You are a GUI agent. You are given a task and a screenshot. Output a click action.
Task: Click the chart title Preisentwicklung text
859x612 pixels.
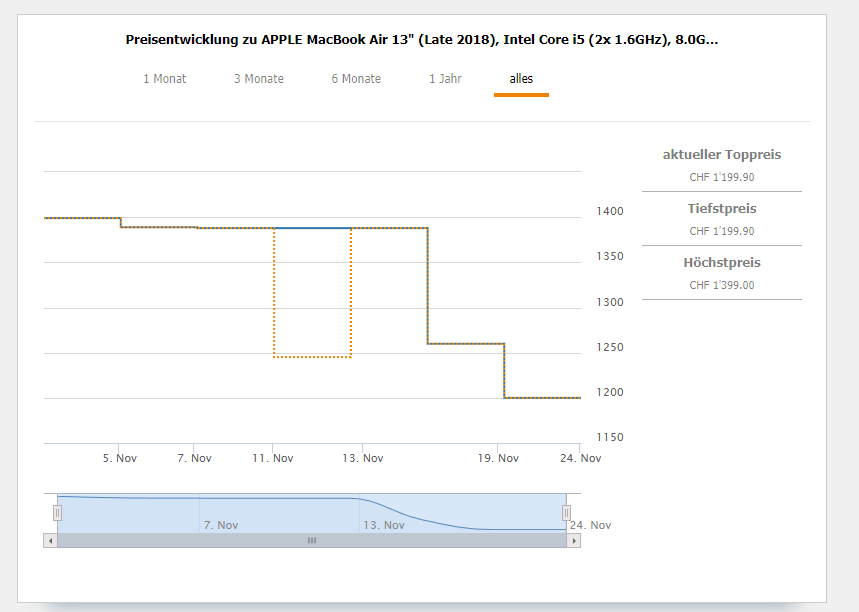point(421,40)
